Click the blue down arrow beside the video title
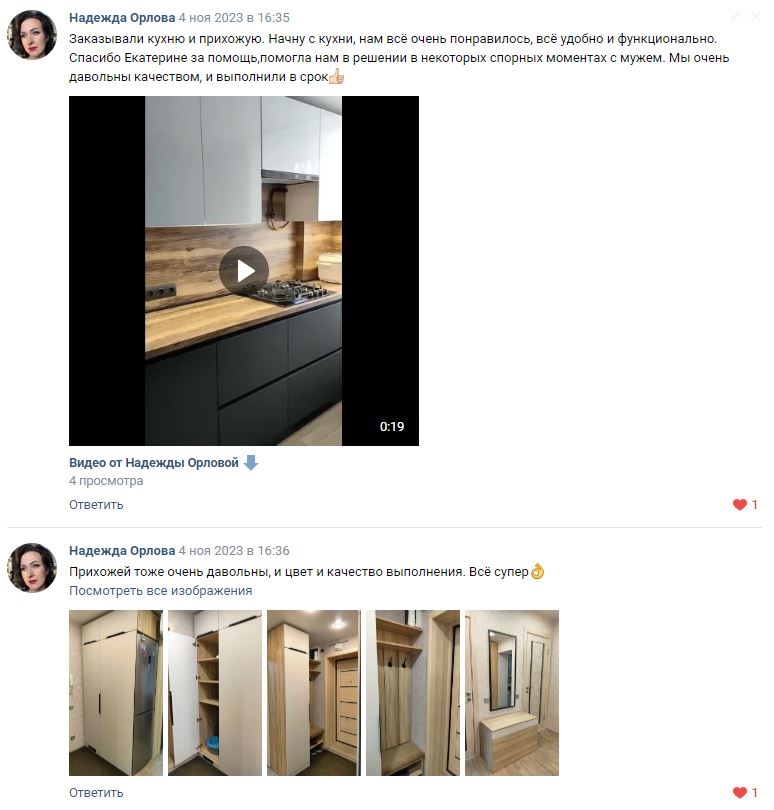 coord(251,463)
